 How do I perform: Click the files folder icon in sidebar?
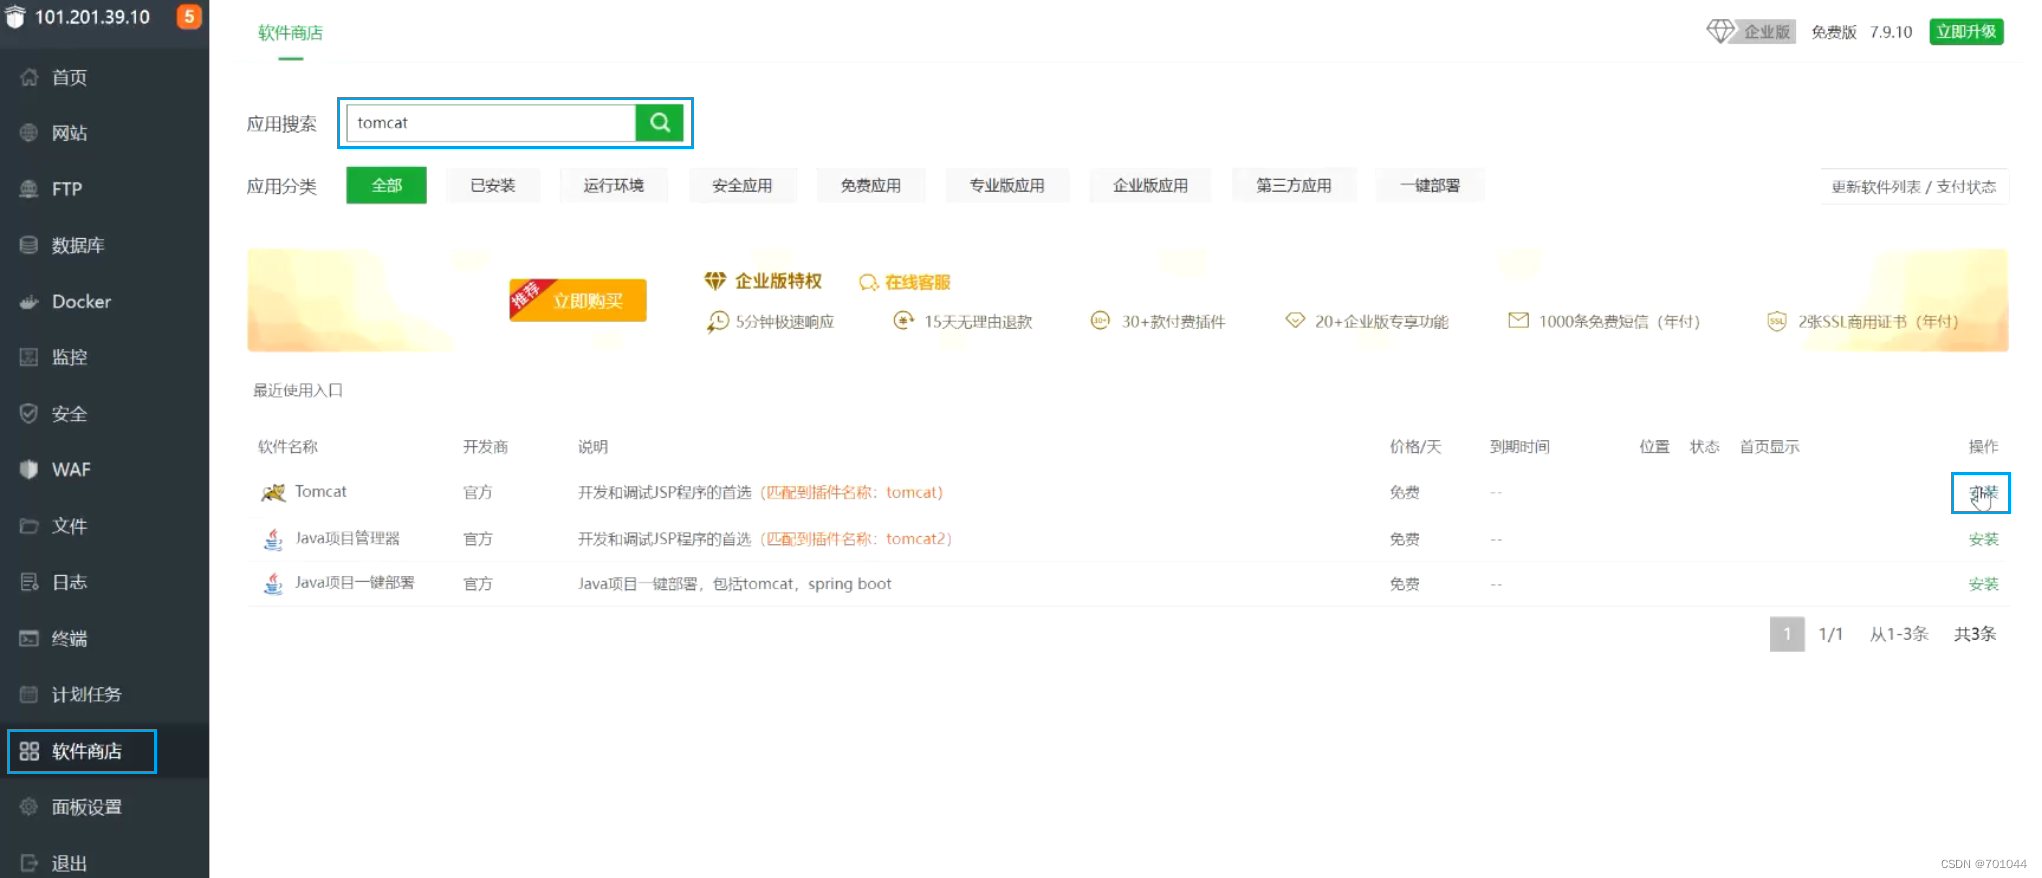[x=29, y=525]
